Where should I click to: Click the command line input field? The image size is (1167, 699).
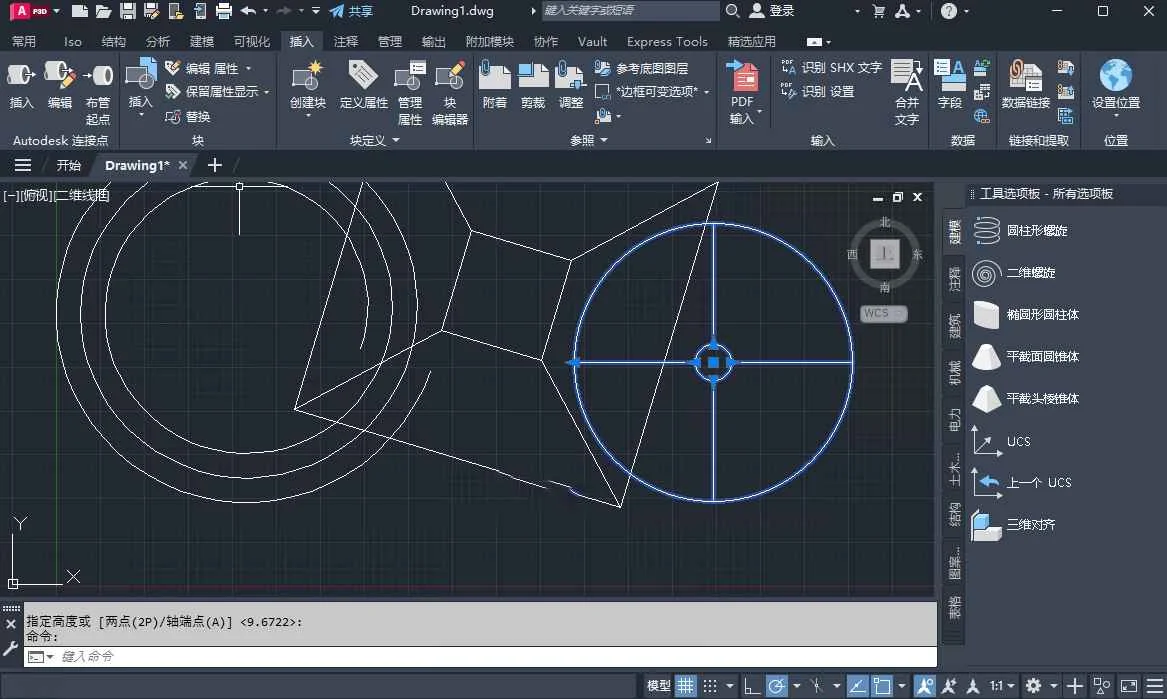[480, 657]
